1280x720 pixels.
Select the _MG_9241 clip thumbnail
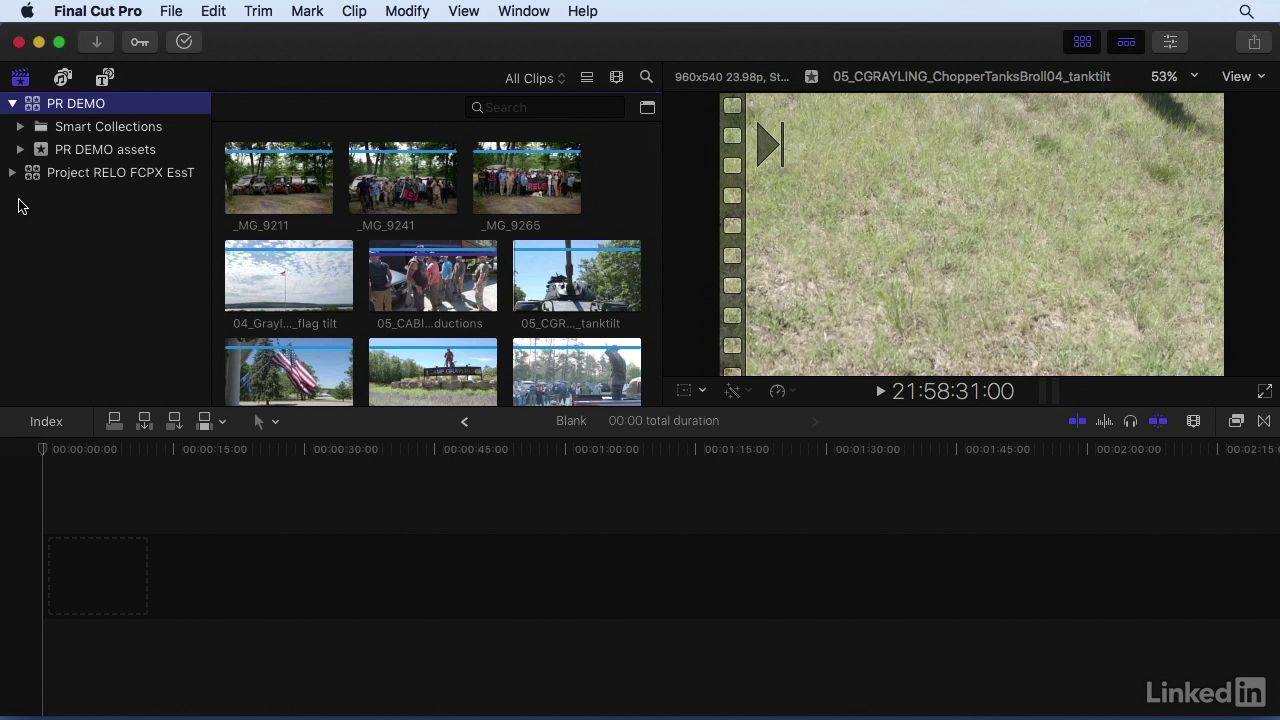(403, 178)
